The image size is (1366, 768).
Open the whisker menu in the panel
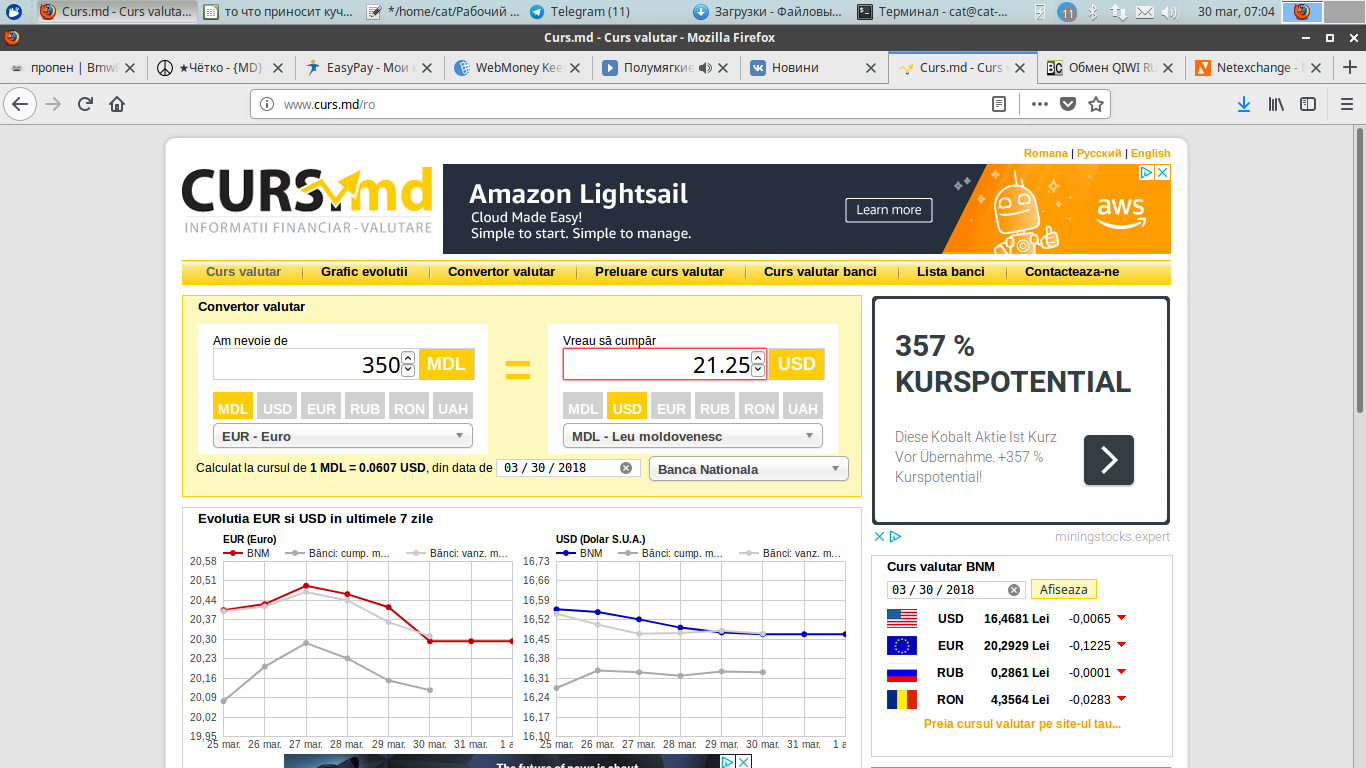[14, 12]
